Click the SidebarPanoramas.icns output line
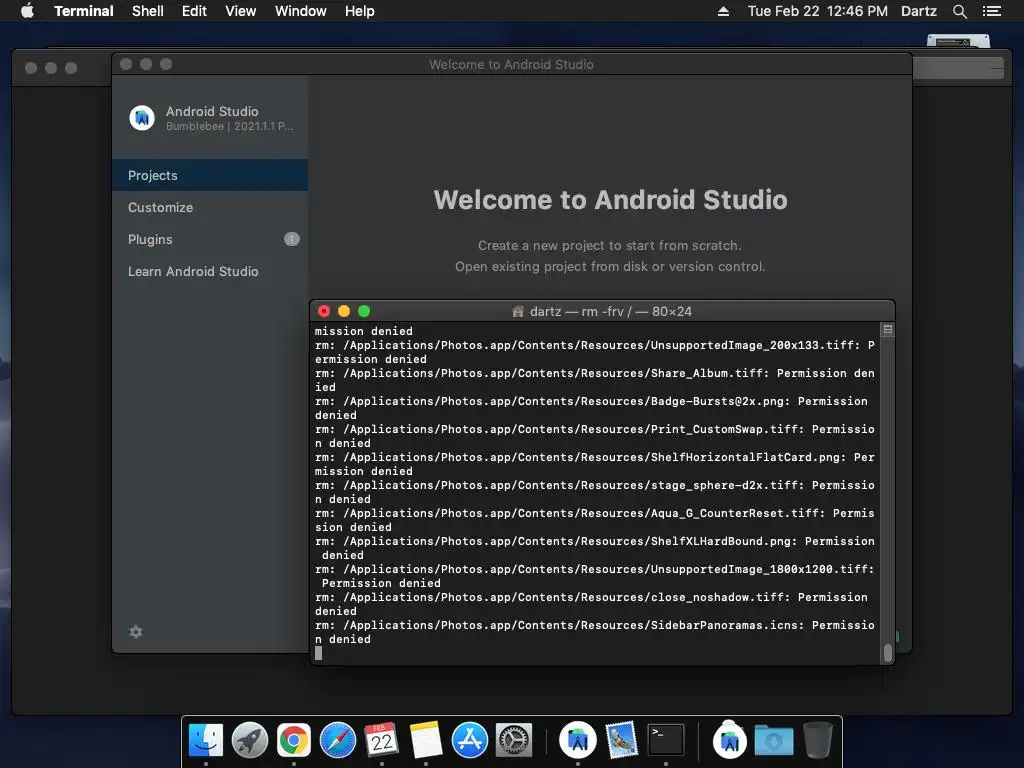Image resolution: width=1024 pixels, height=768 pixels. 594,632
